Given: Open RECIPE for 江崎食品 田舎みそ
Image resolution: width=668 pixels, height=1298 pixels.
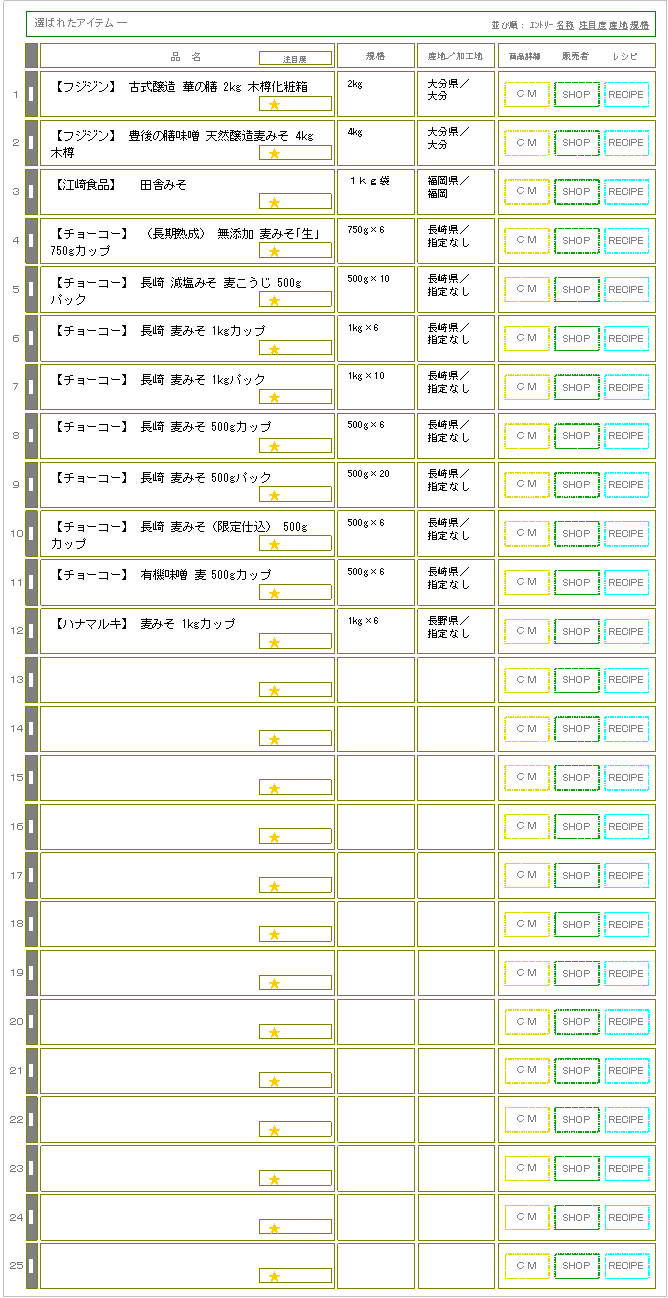Looking at the screenshot, I should tap(627, 191).
